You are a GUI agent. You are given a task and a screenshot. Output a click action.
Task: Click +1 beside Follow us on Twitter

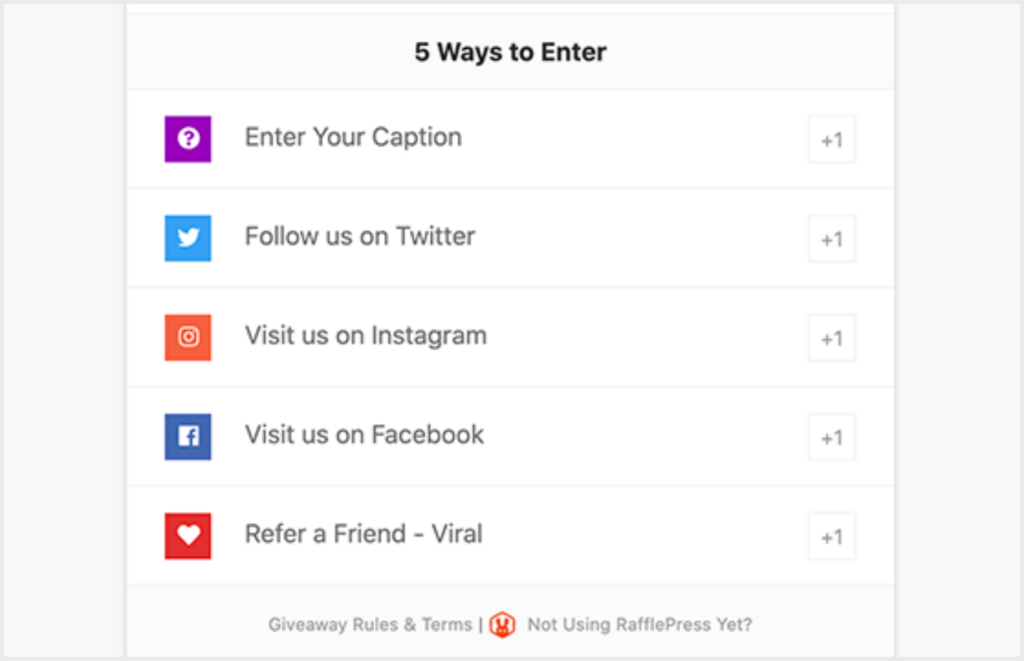[x=831, y=239]
